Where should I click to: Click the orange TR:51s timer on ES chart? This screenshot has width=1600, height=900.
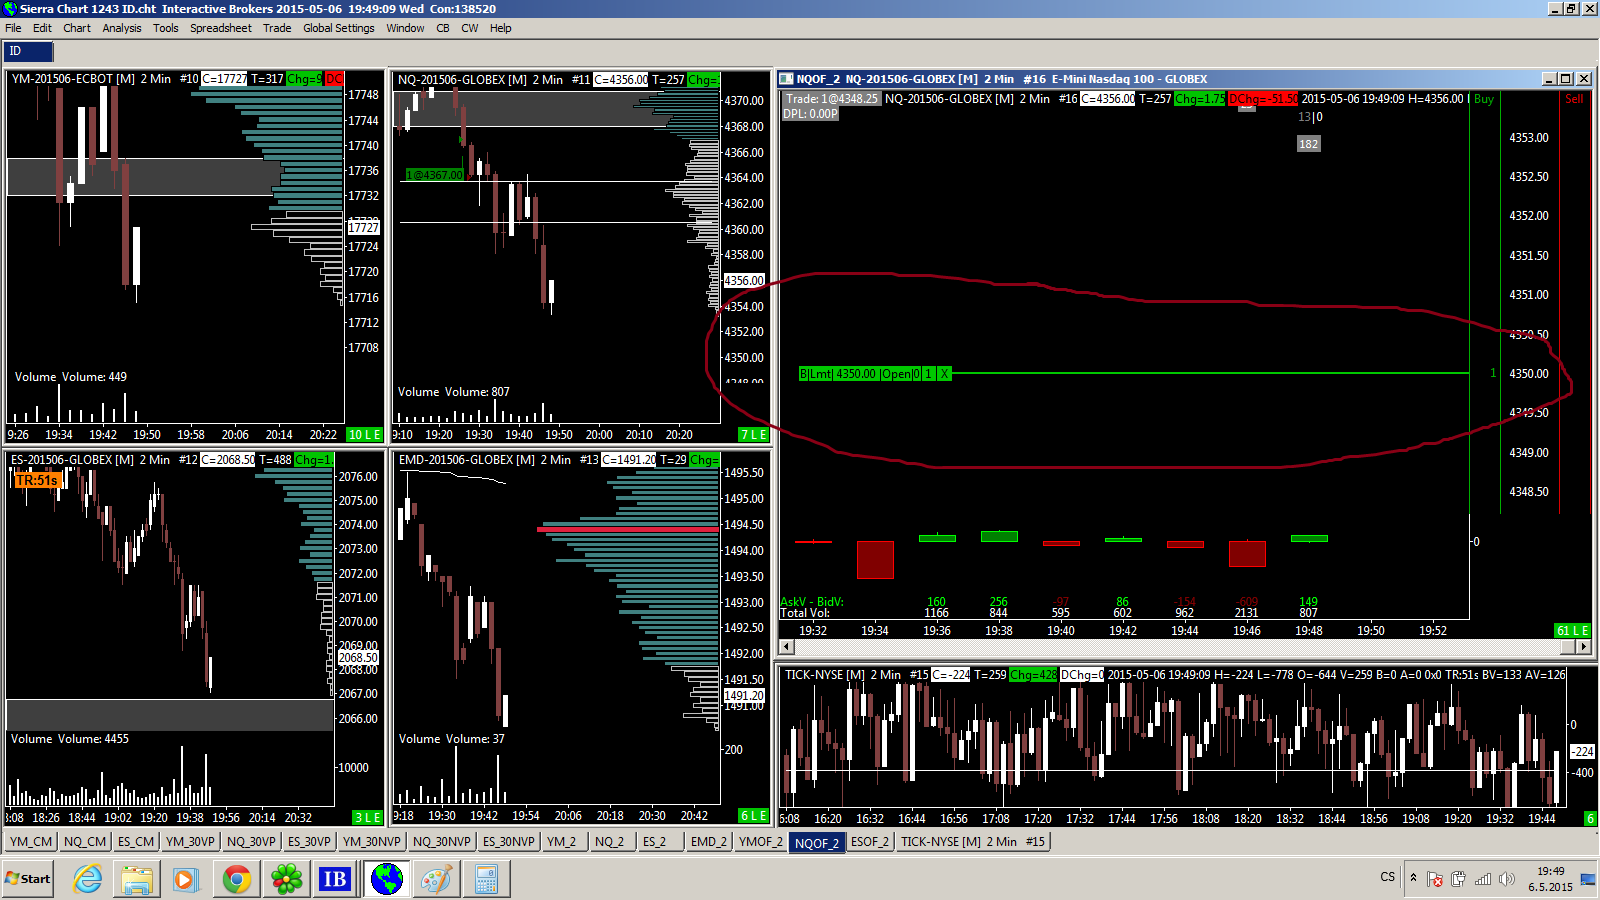(37, 481)
